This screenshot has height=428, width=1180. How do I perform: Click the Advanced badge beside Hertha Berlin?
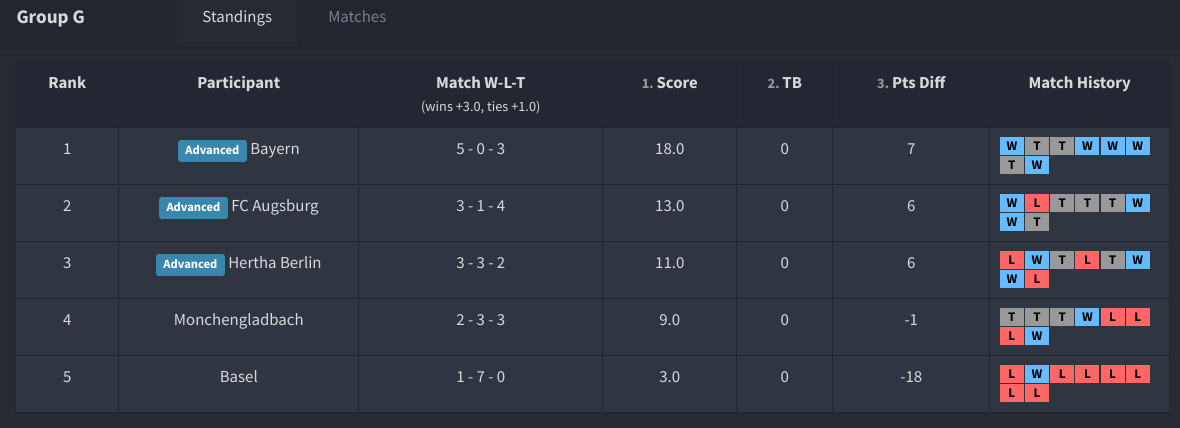click(x=190, y=264)
